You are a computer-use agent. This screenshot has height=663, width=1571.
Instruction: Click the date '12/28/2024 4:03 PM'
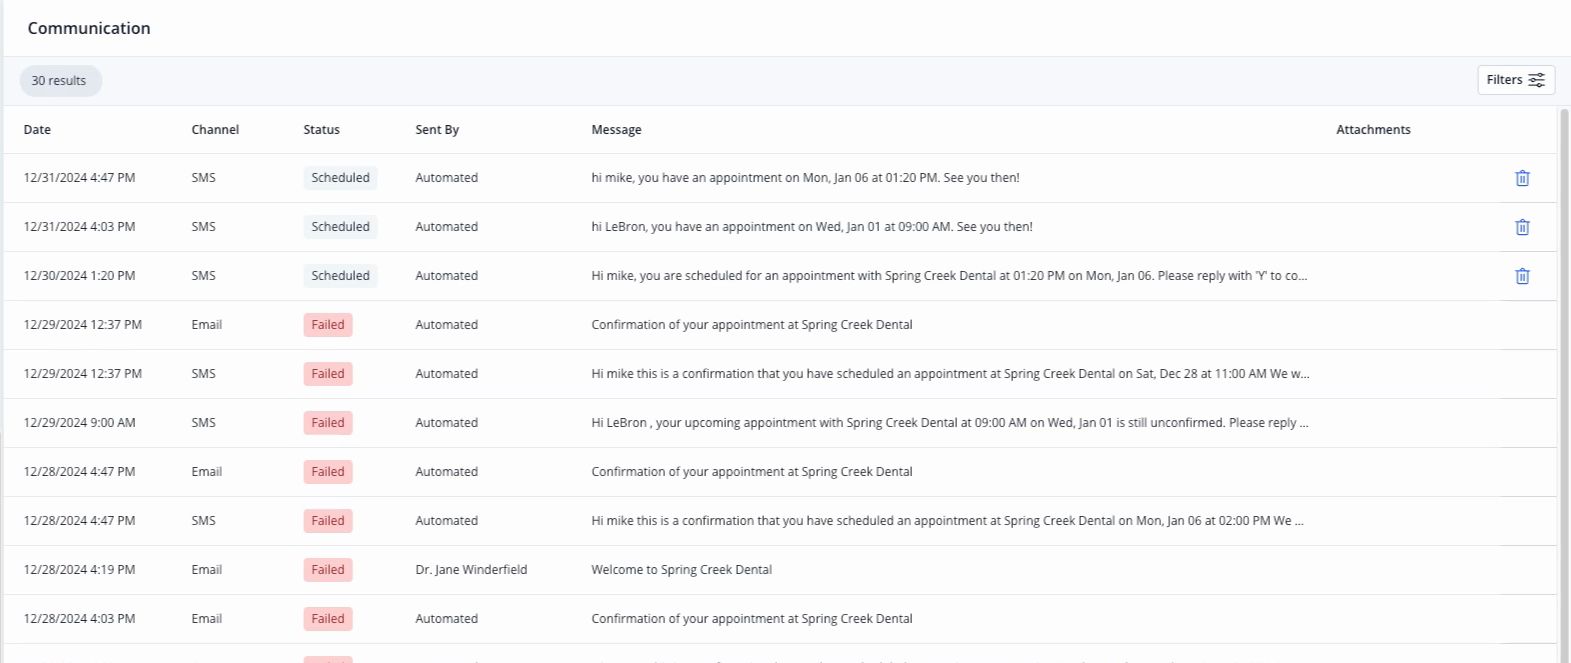pos(79,619)
